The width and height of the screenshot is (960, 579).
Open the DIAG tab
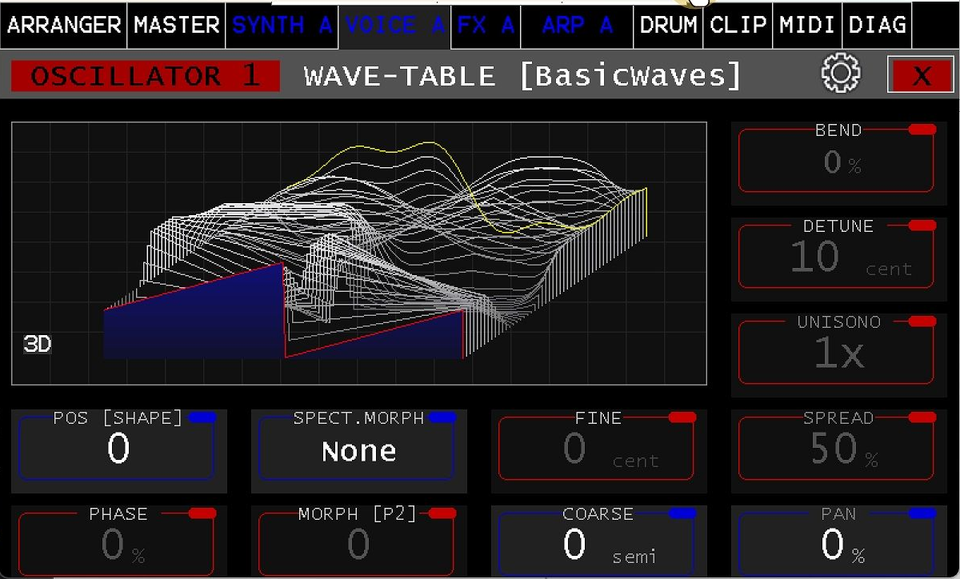(x=877, y=25)
